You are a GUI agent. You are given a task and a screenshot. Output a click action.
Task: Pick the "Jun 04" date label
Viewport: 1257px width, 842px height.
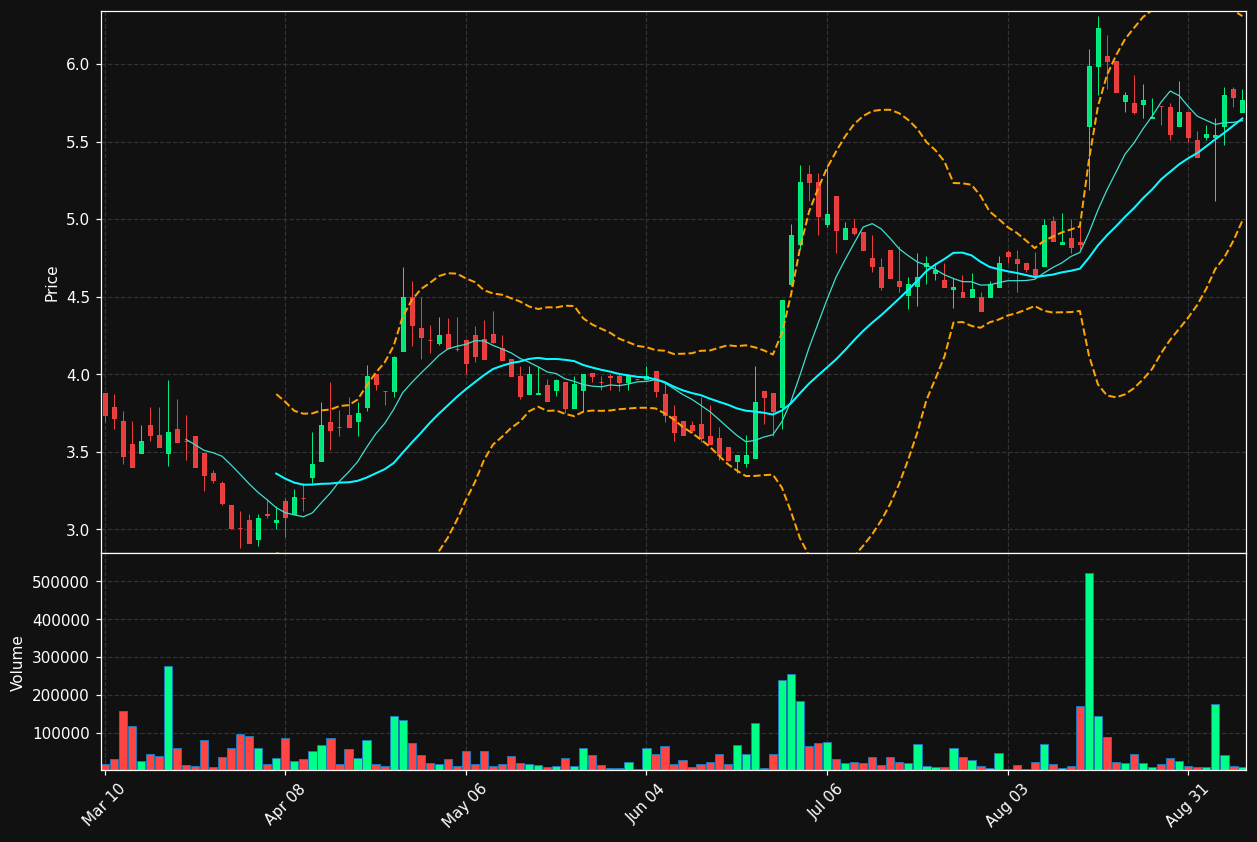pyautogui.click(x=645, y=805)
